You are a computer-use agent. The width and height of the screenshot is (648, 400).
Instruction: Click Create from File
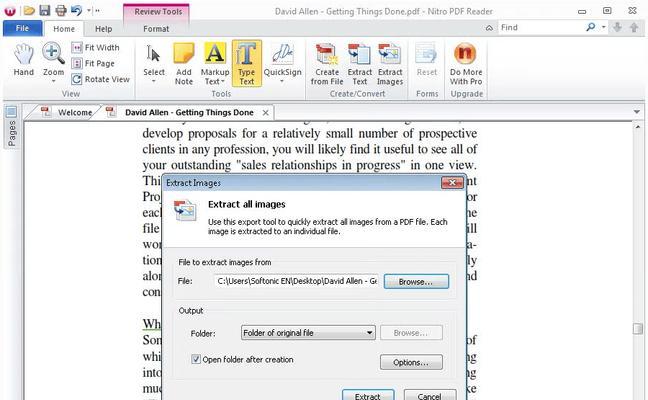pyautogui.click(x=327, y=64)
